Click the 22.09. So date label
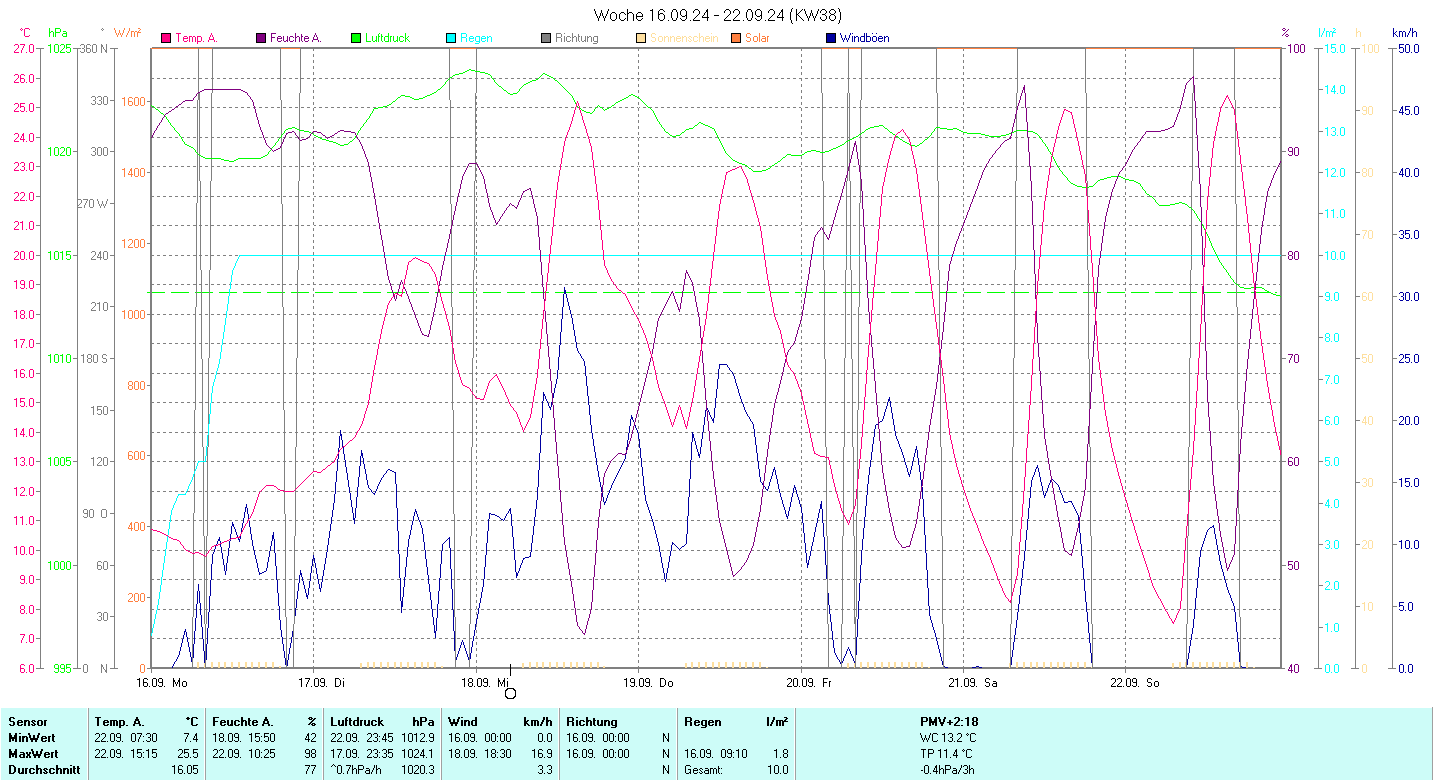 (1135, 683)
